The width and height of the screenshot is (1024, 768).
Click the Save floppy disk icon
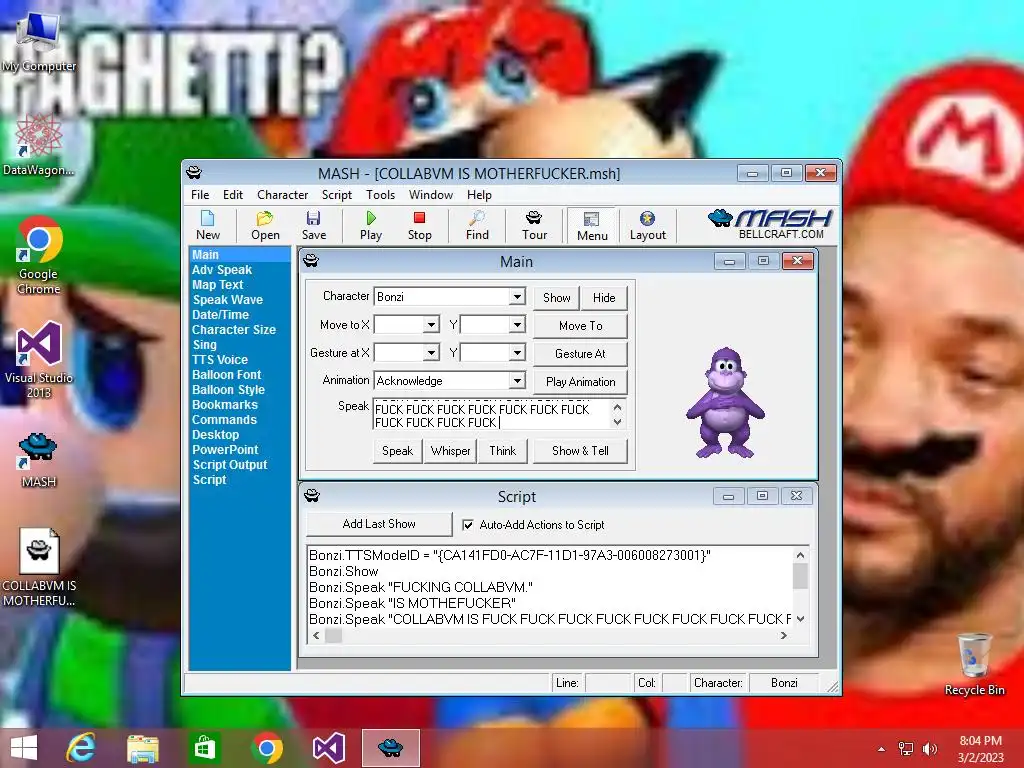coord(313,225)
